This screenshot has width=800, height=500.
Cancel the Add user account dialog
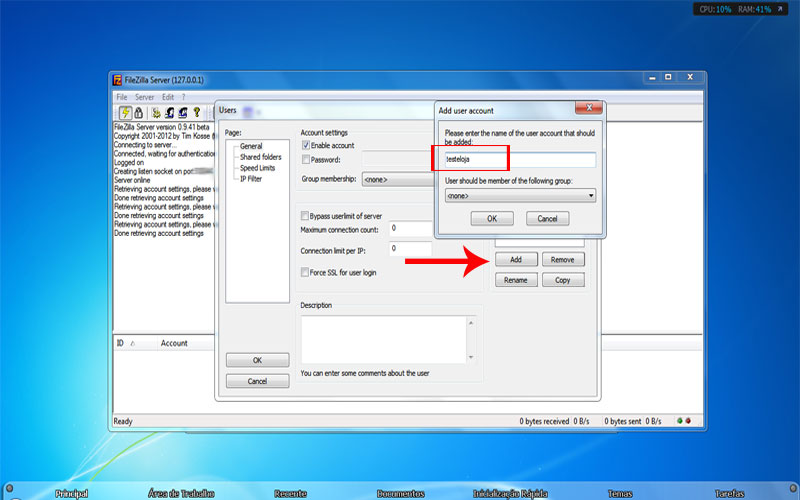tap(547, 218)
